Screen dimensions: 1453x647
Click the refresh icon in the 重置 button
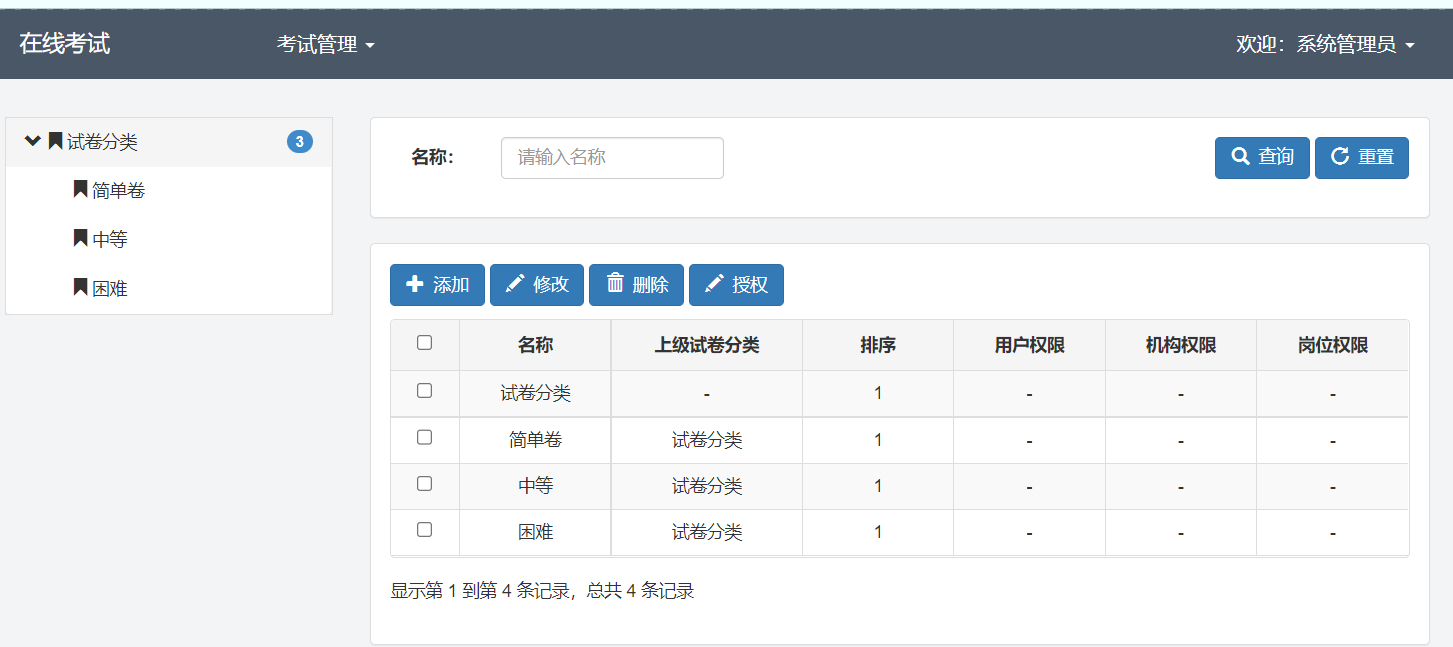pos(1340,157)
